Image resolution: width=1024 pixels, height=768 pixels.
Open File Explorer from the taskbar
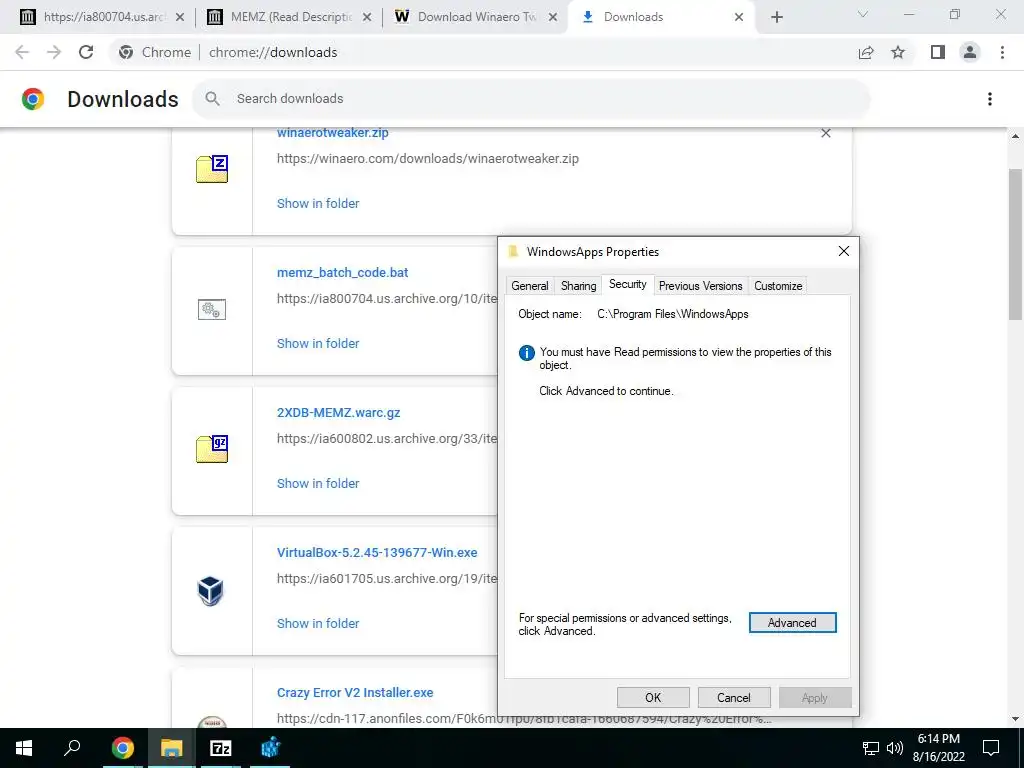tap(172, 748)
